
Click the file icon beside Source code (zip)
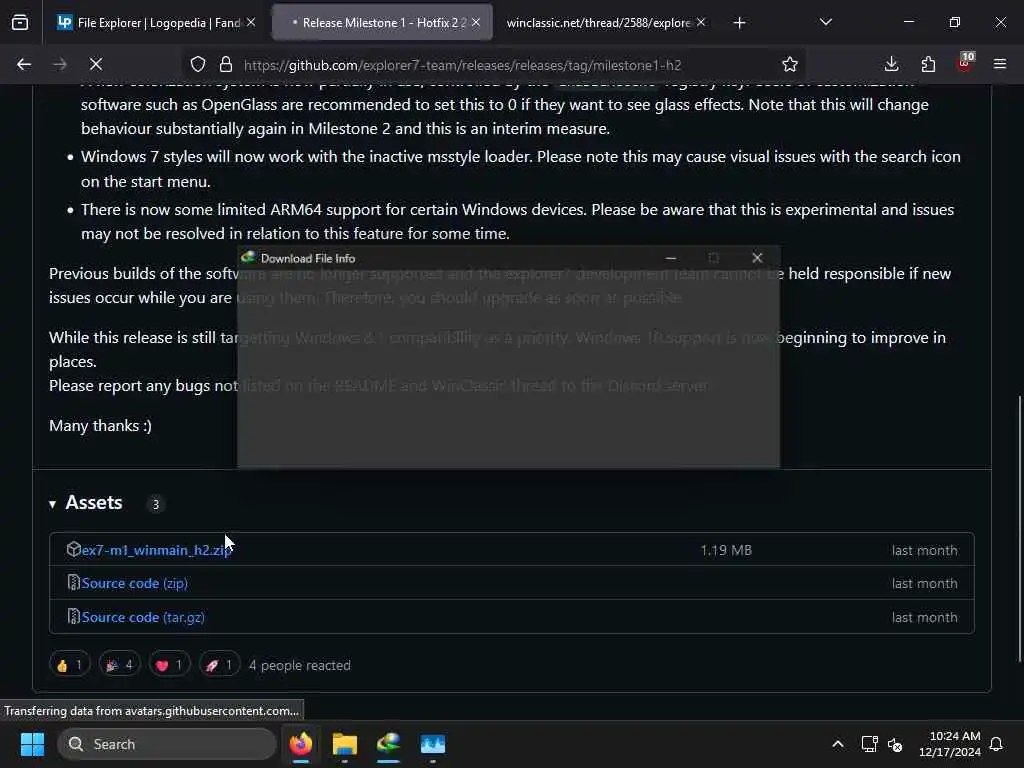(x=73, y=583)
